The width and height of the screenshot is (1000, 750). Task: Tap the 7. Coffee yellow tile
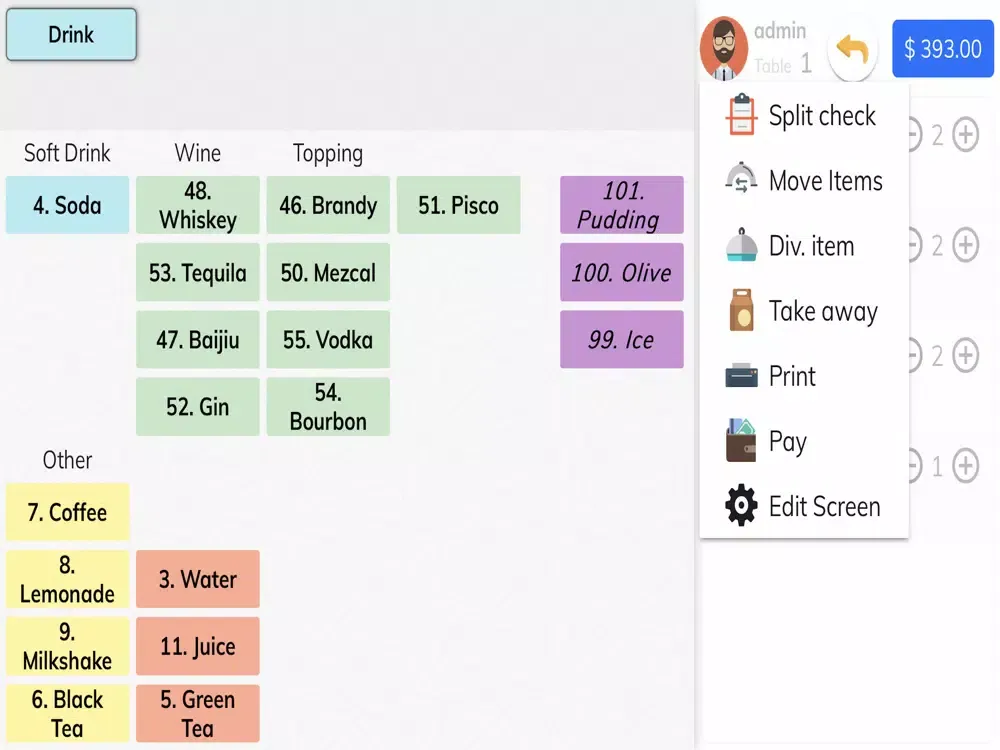(x=67, y=513)
